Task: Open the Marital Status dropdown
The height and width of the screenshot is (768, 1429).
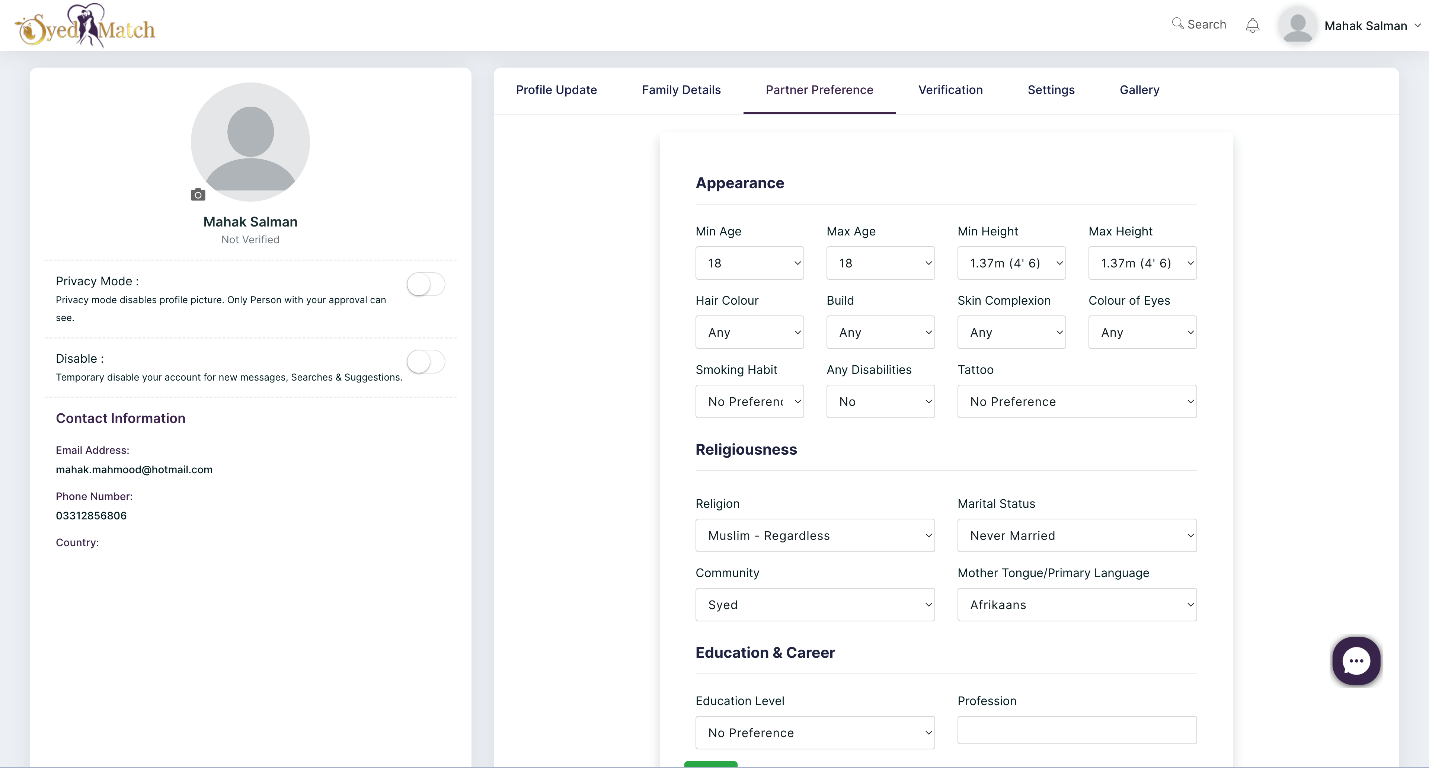Action: 1077,535
